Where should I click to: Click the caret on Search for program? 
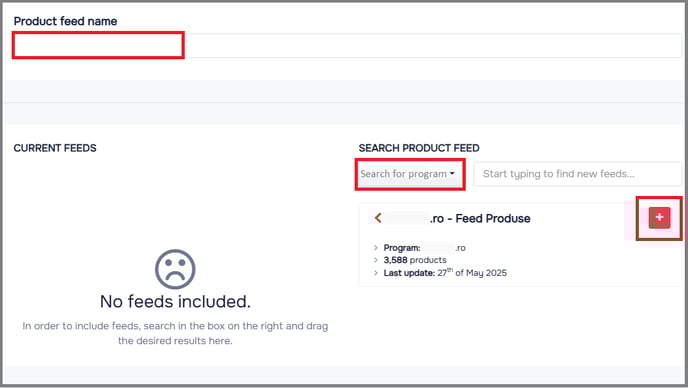pyautogui.click(x=452, y=173)
